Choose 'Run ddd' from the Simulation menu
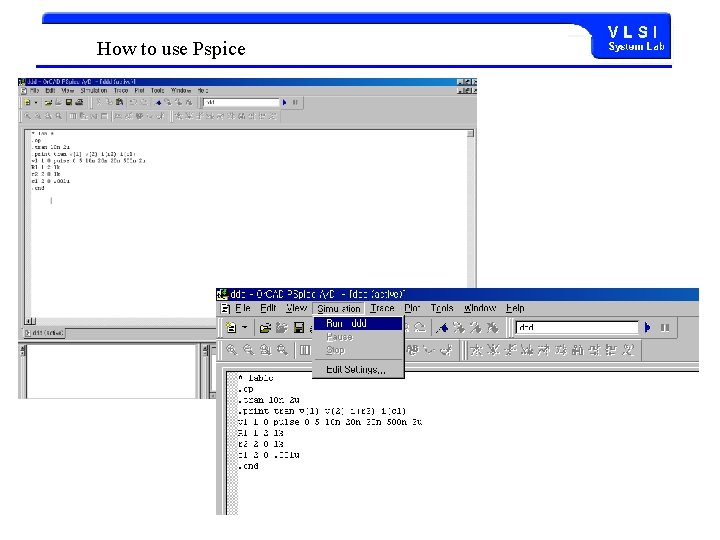The image size is (720, 540). click(358, 323)
